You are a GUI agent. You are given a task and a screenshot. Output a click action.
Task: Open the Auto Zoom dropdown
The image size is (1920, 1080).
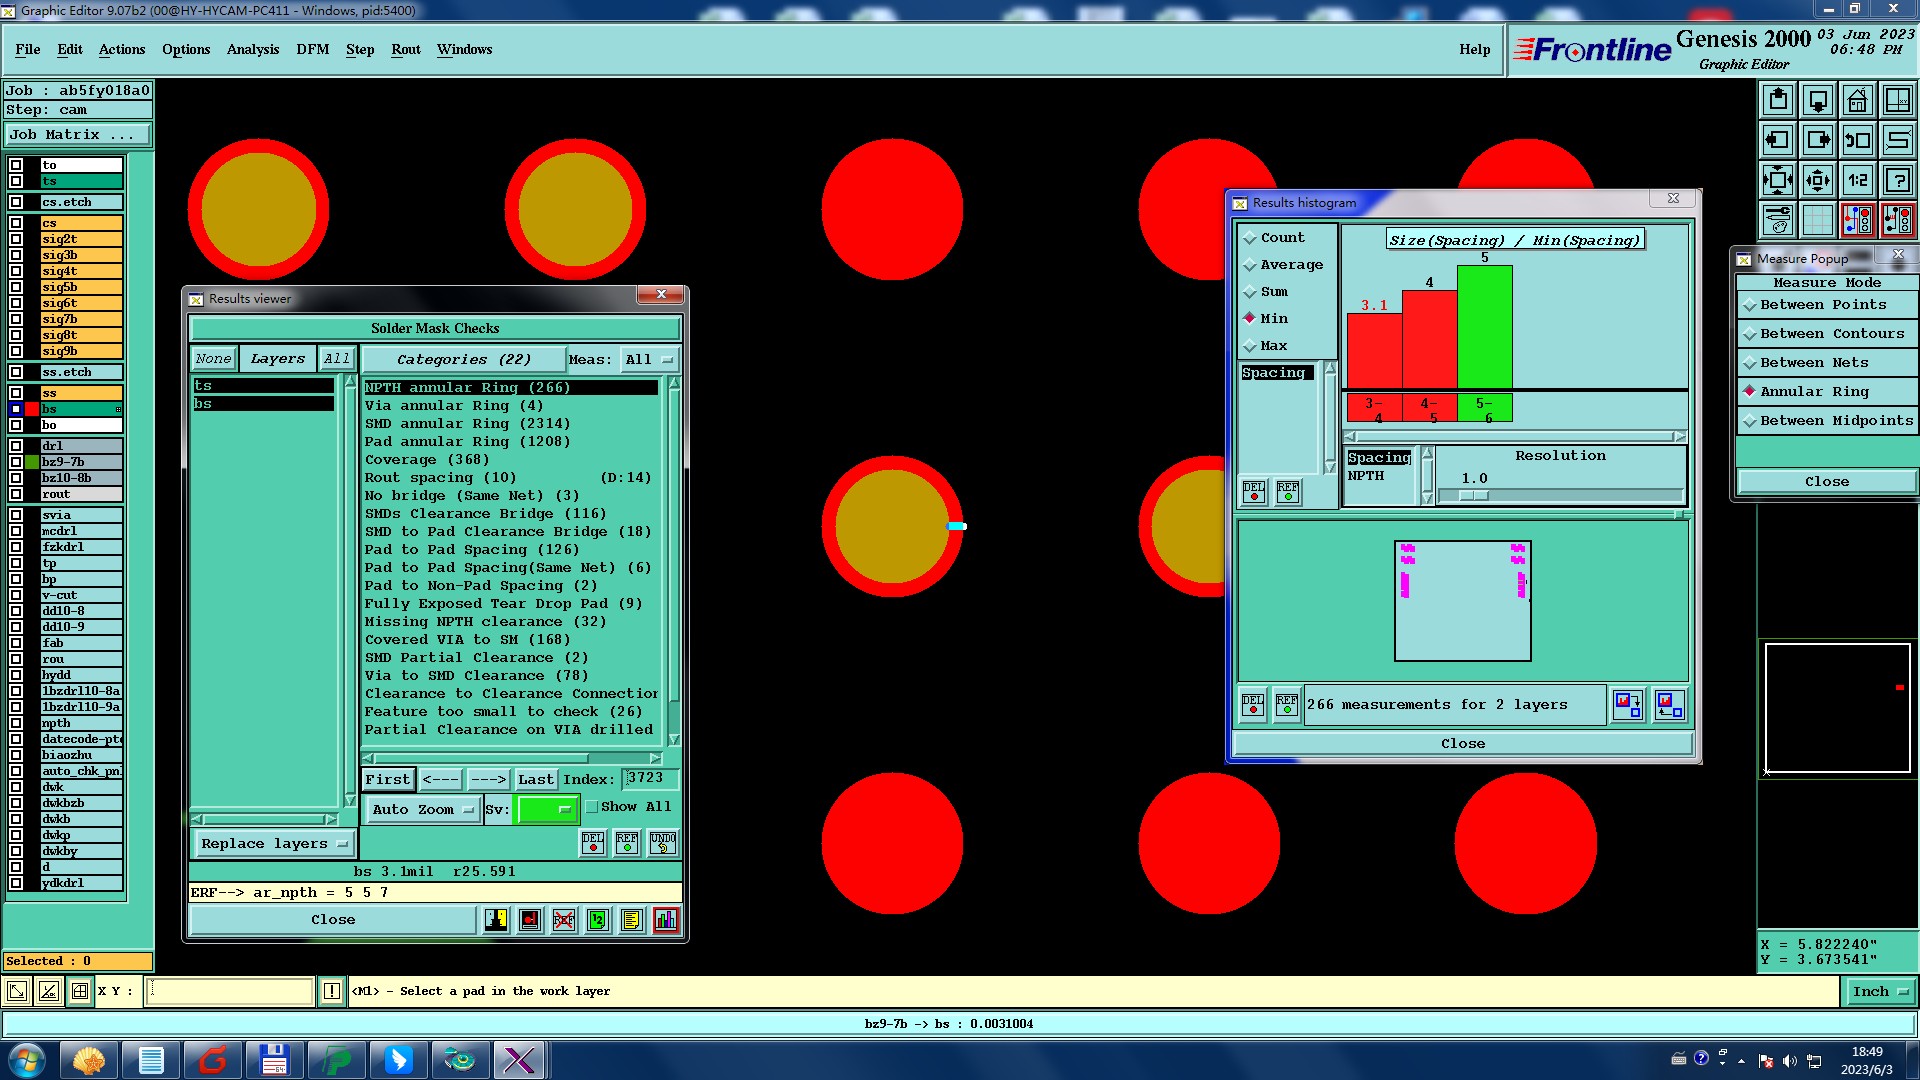click(x=422, y=810)
